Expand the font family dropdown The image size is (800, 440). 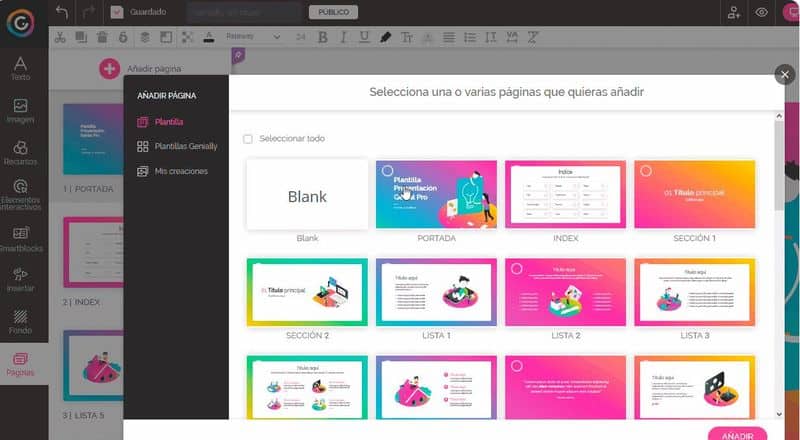click(x=252, y=37)
